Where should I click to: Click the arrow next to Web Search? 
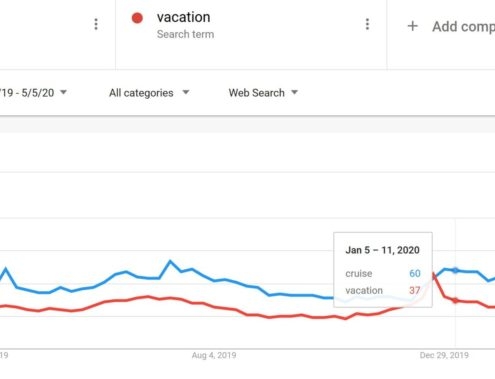[294, 92]
